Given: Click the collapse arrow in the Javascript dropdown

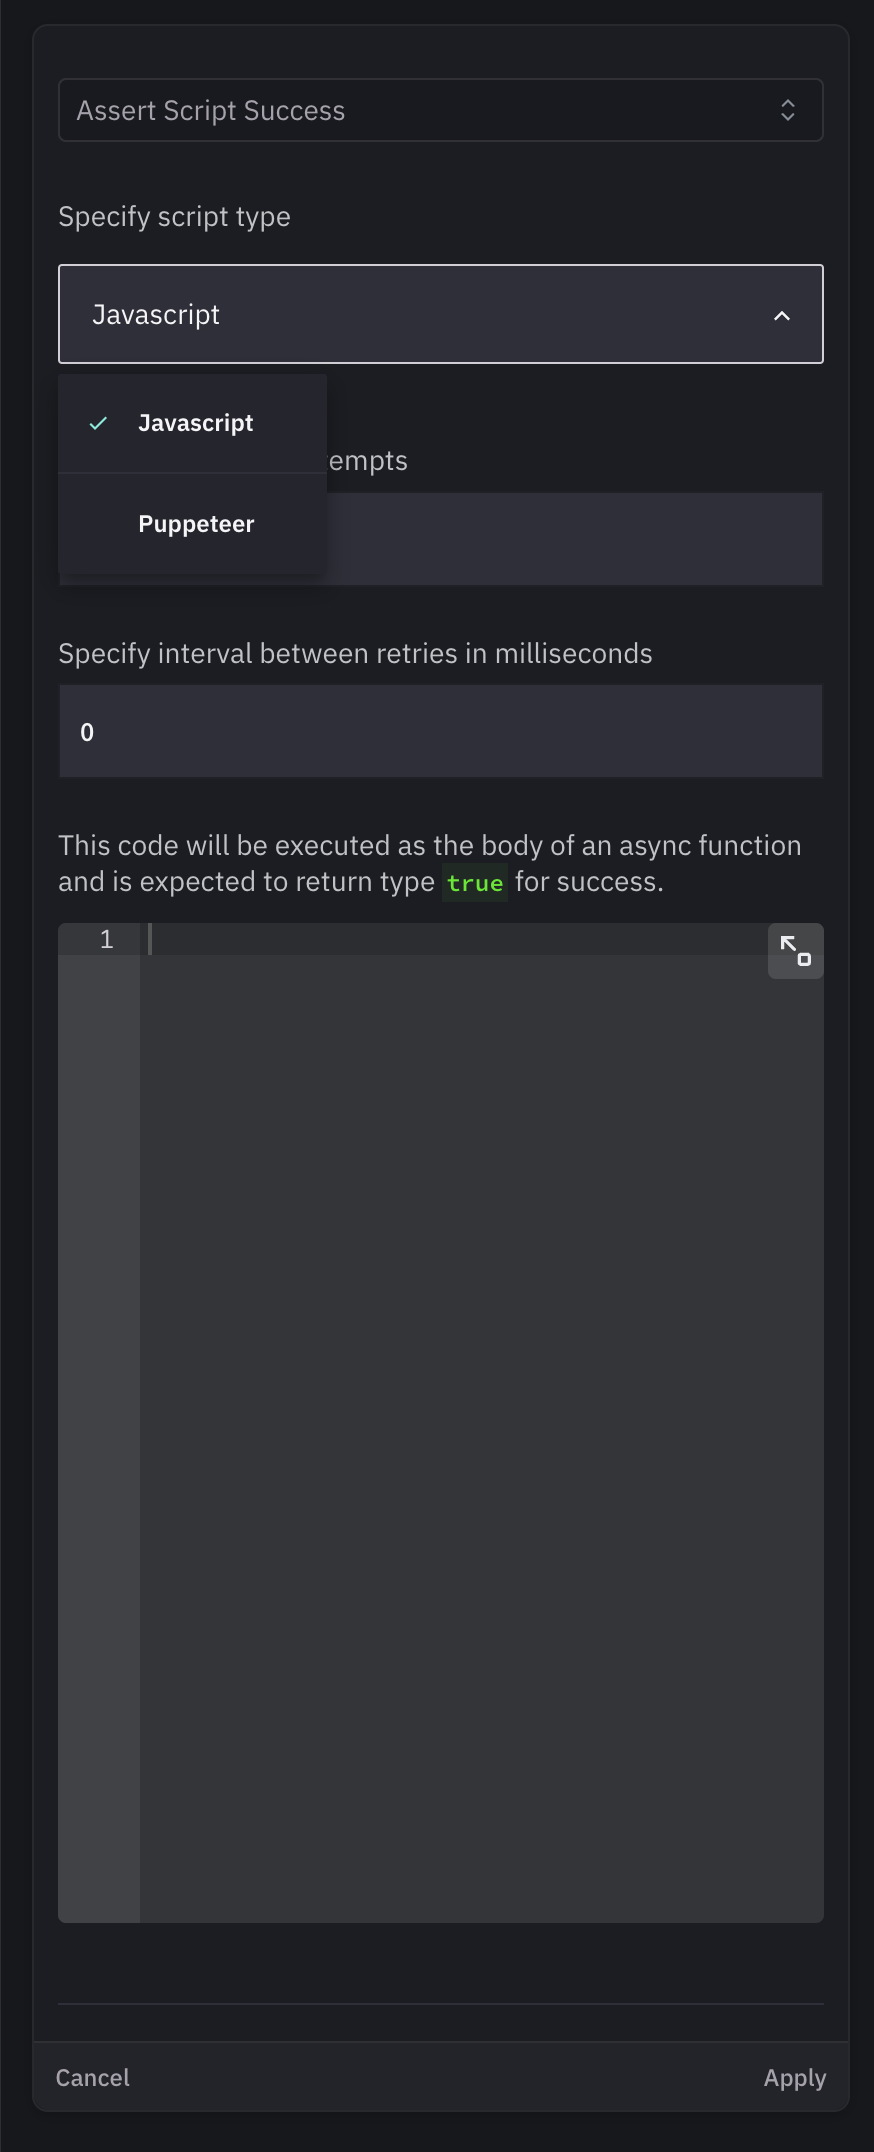Looking at the screenshot, I should pos(781,315).
